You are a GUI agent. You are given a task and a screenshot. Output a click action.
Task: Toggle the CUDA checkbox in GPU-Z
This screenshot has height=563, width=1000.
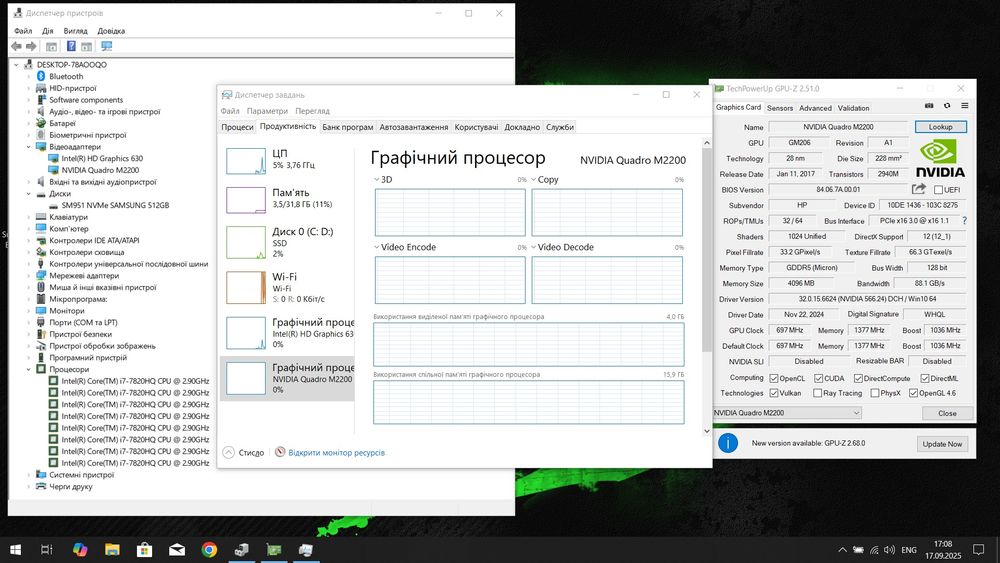818,378
